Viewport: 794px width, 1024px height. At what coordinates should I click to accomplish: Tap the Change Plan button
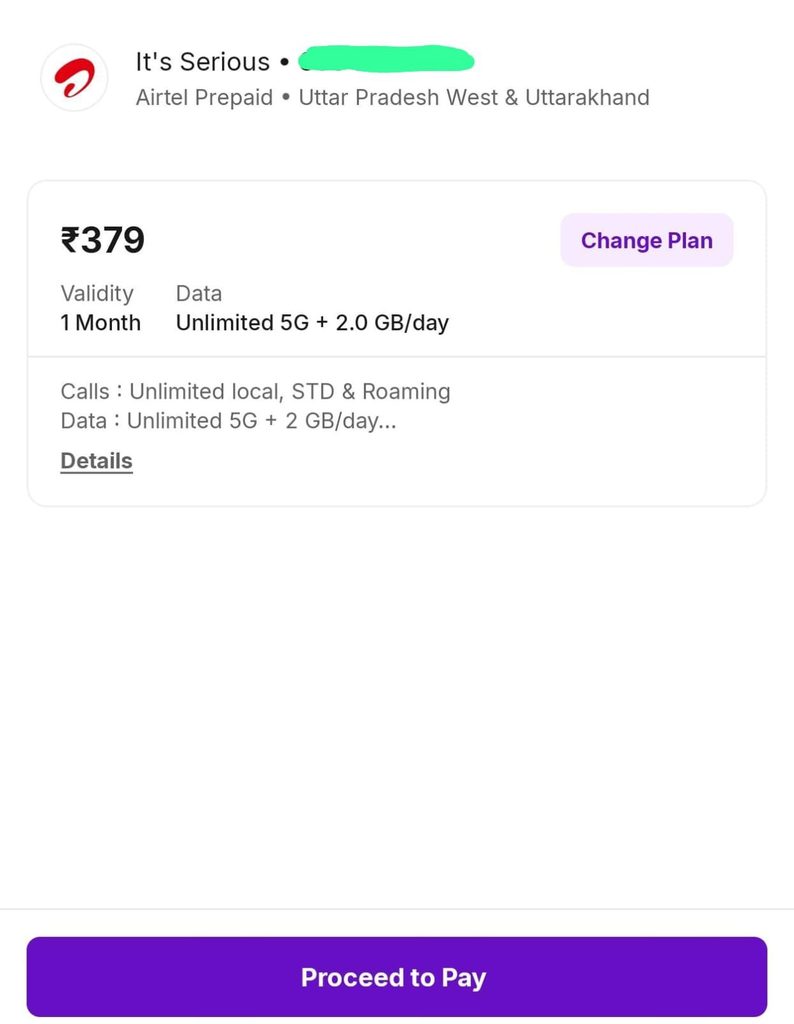pyautogui.click(x=646, y=240)
